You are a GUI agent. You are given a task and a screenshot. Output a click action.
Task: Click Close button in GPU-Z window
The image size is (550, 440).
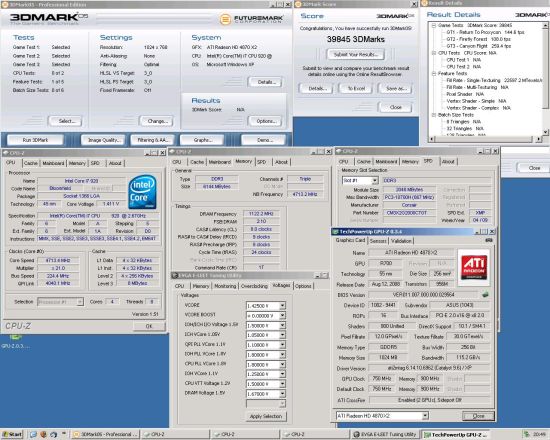click(478, 416)
